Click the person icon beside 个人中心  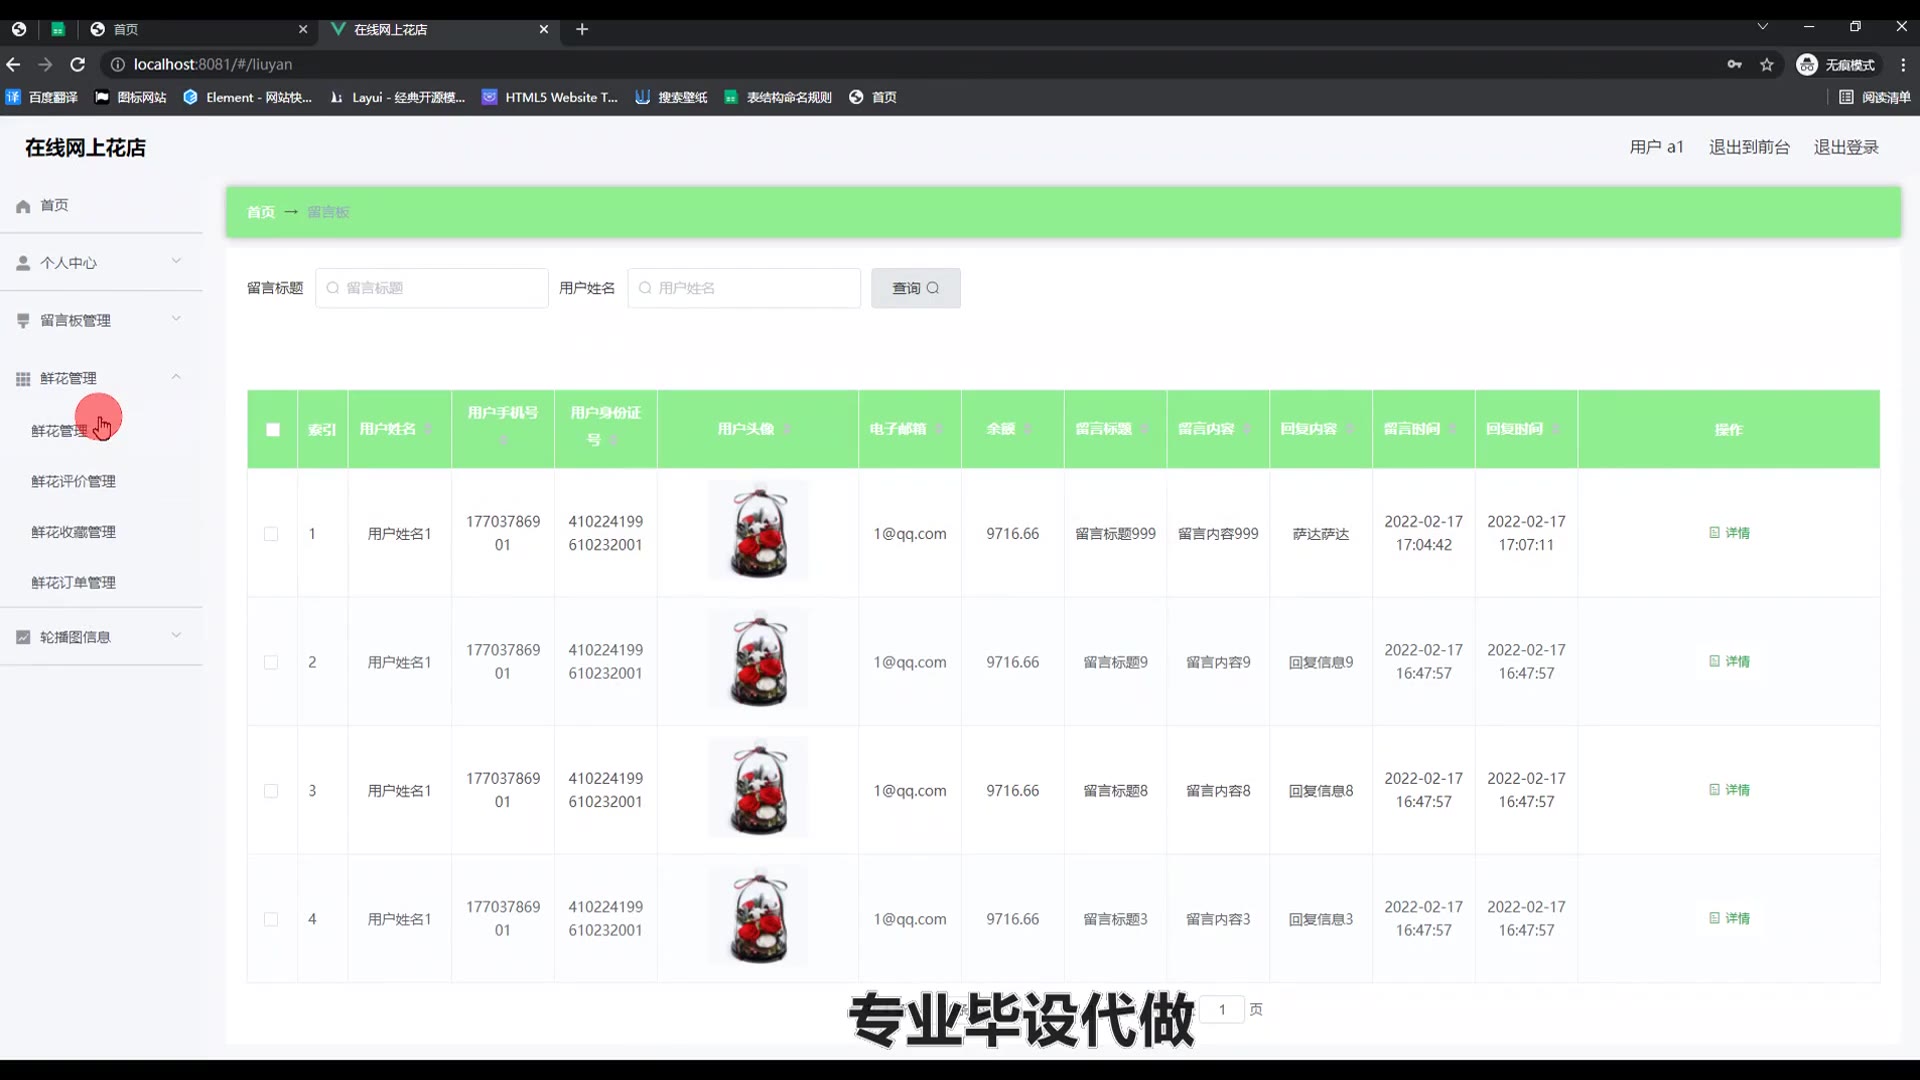(x=23, y=263)
